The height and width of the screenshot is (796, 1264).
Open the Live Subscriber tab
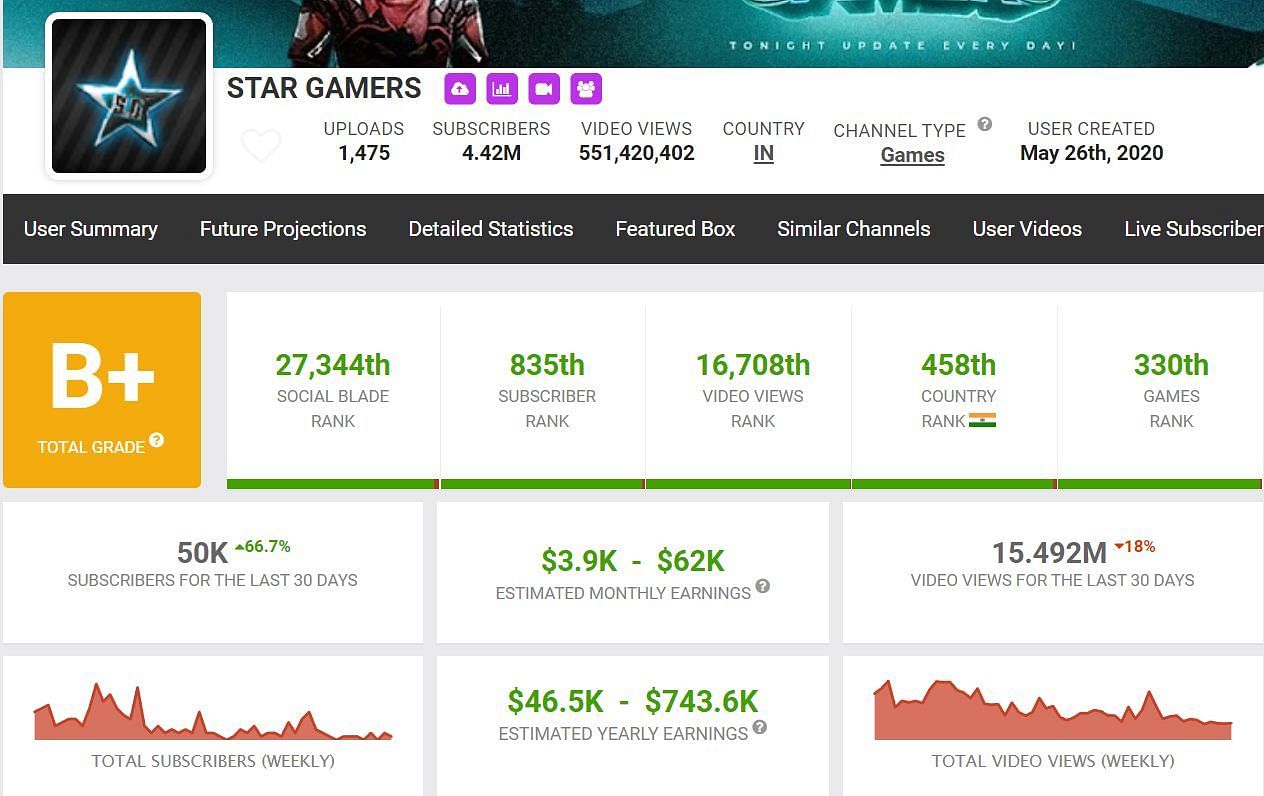pos(1194,229)
